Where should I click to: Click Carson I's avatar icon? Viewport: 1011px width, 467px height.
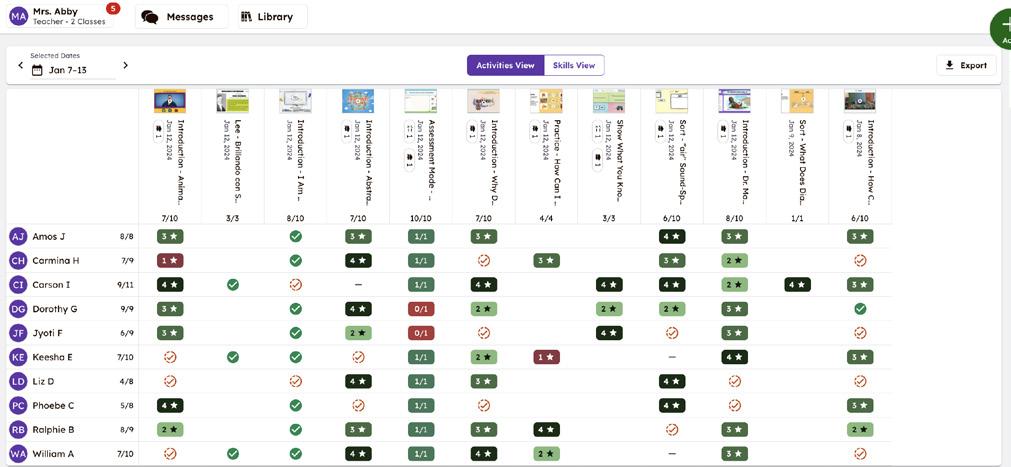pyautogui.click(x=17, y=285)
